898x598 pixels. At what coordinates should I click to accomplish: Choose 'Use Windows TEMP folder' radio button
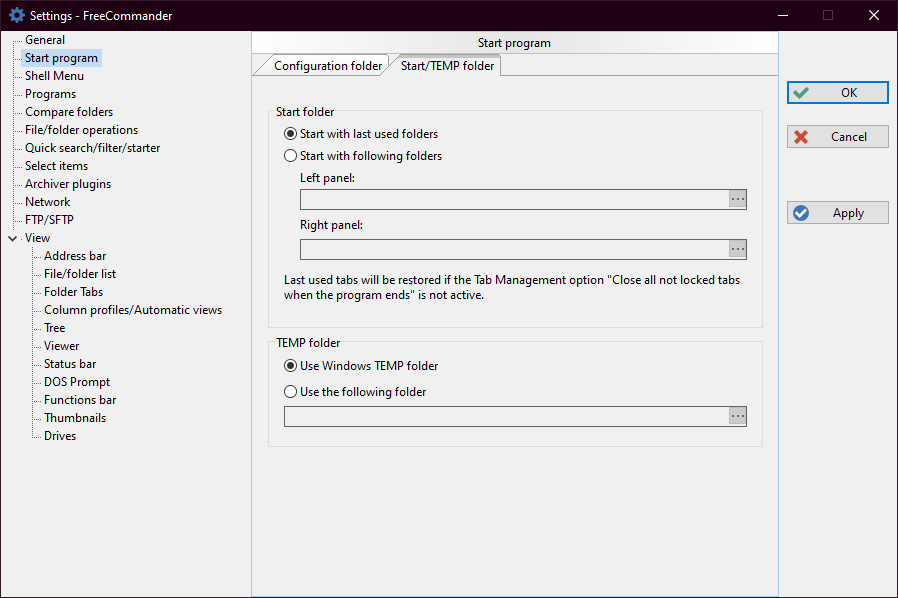(291, 366)
